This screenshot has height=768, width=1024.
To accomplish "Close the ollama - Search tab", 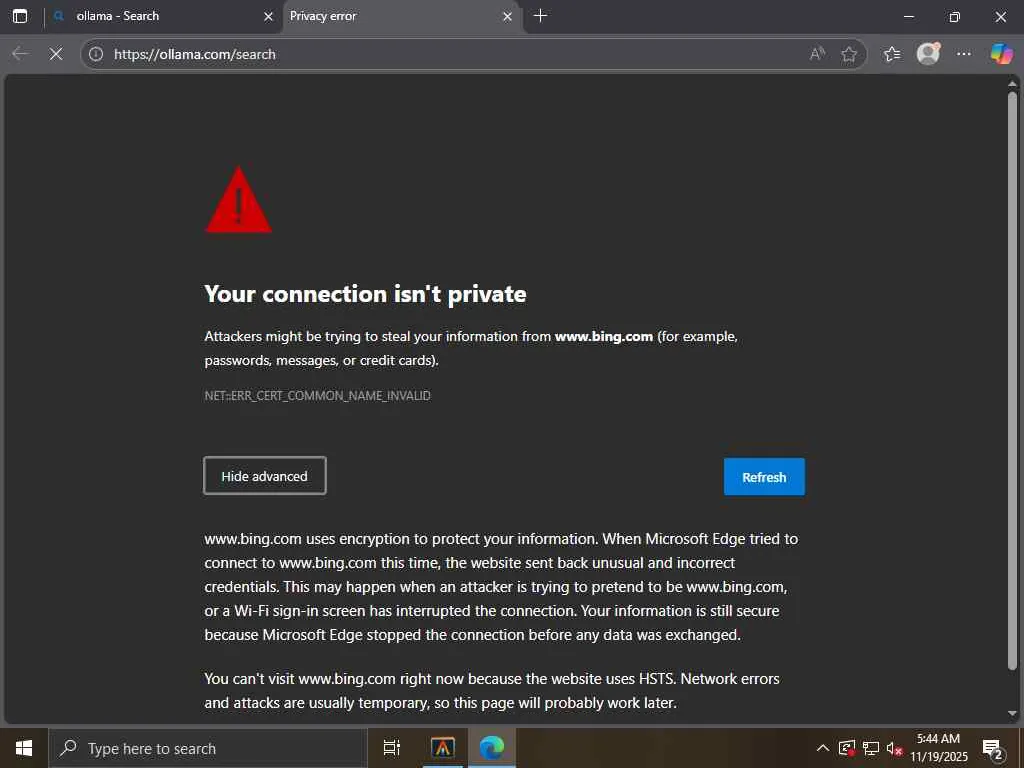I will point(268,16).
